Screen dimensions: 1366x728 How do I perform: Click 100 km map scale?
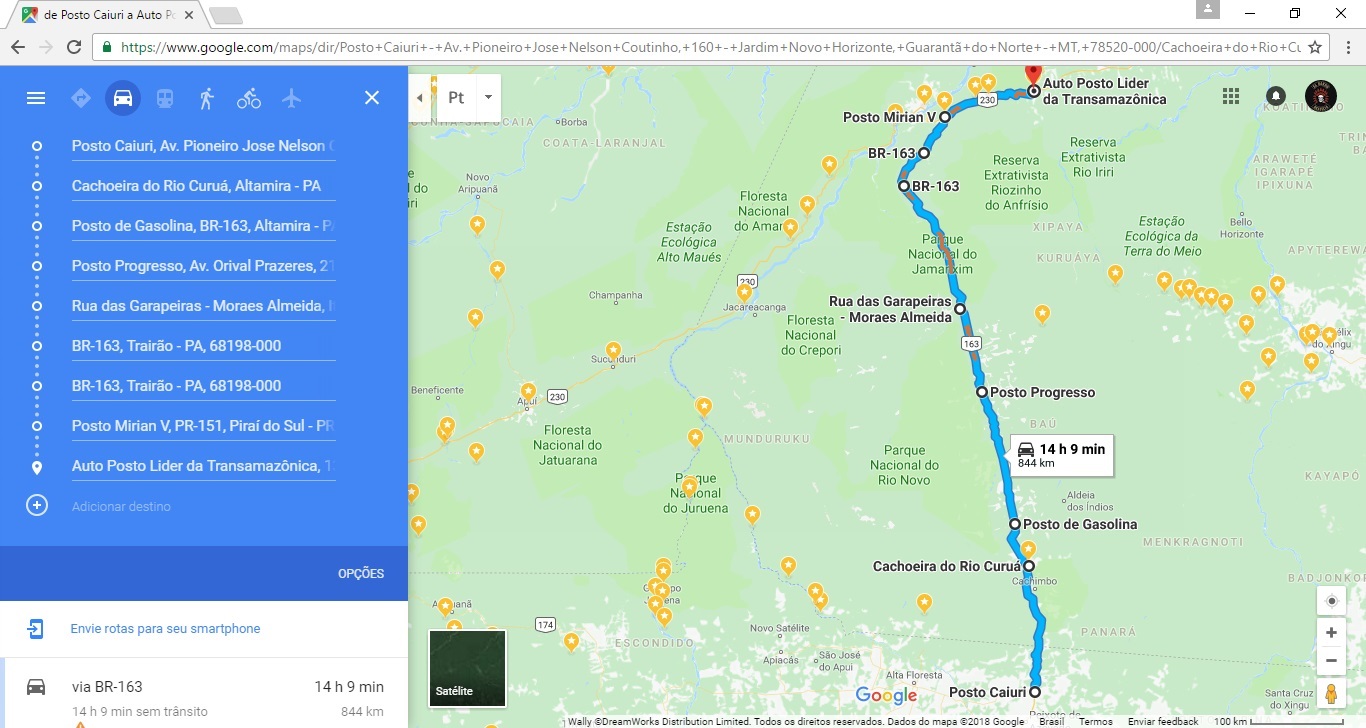[1277, 721]
